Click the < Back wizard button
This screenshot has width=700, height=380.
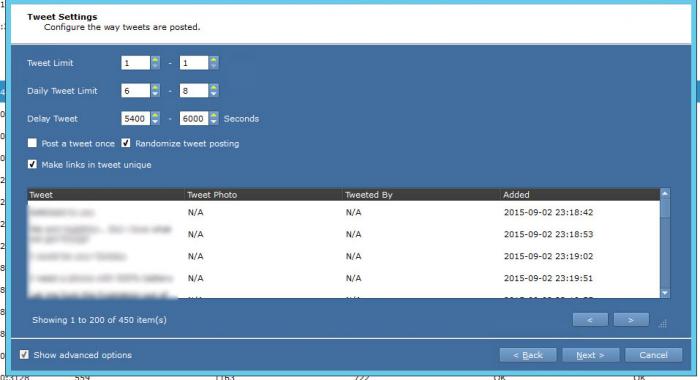click(528, 355)
